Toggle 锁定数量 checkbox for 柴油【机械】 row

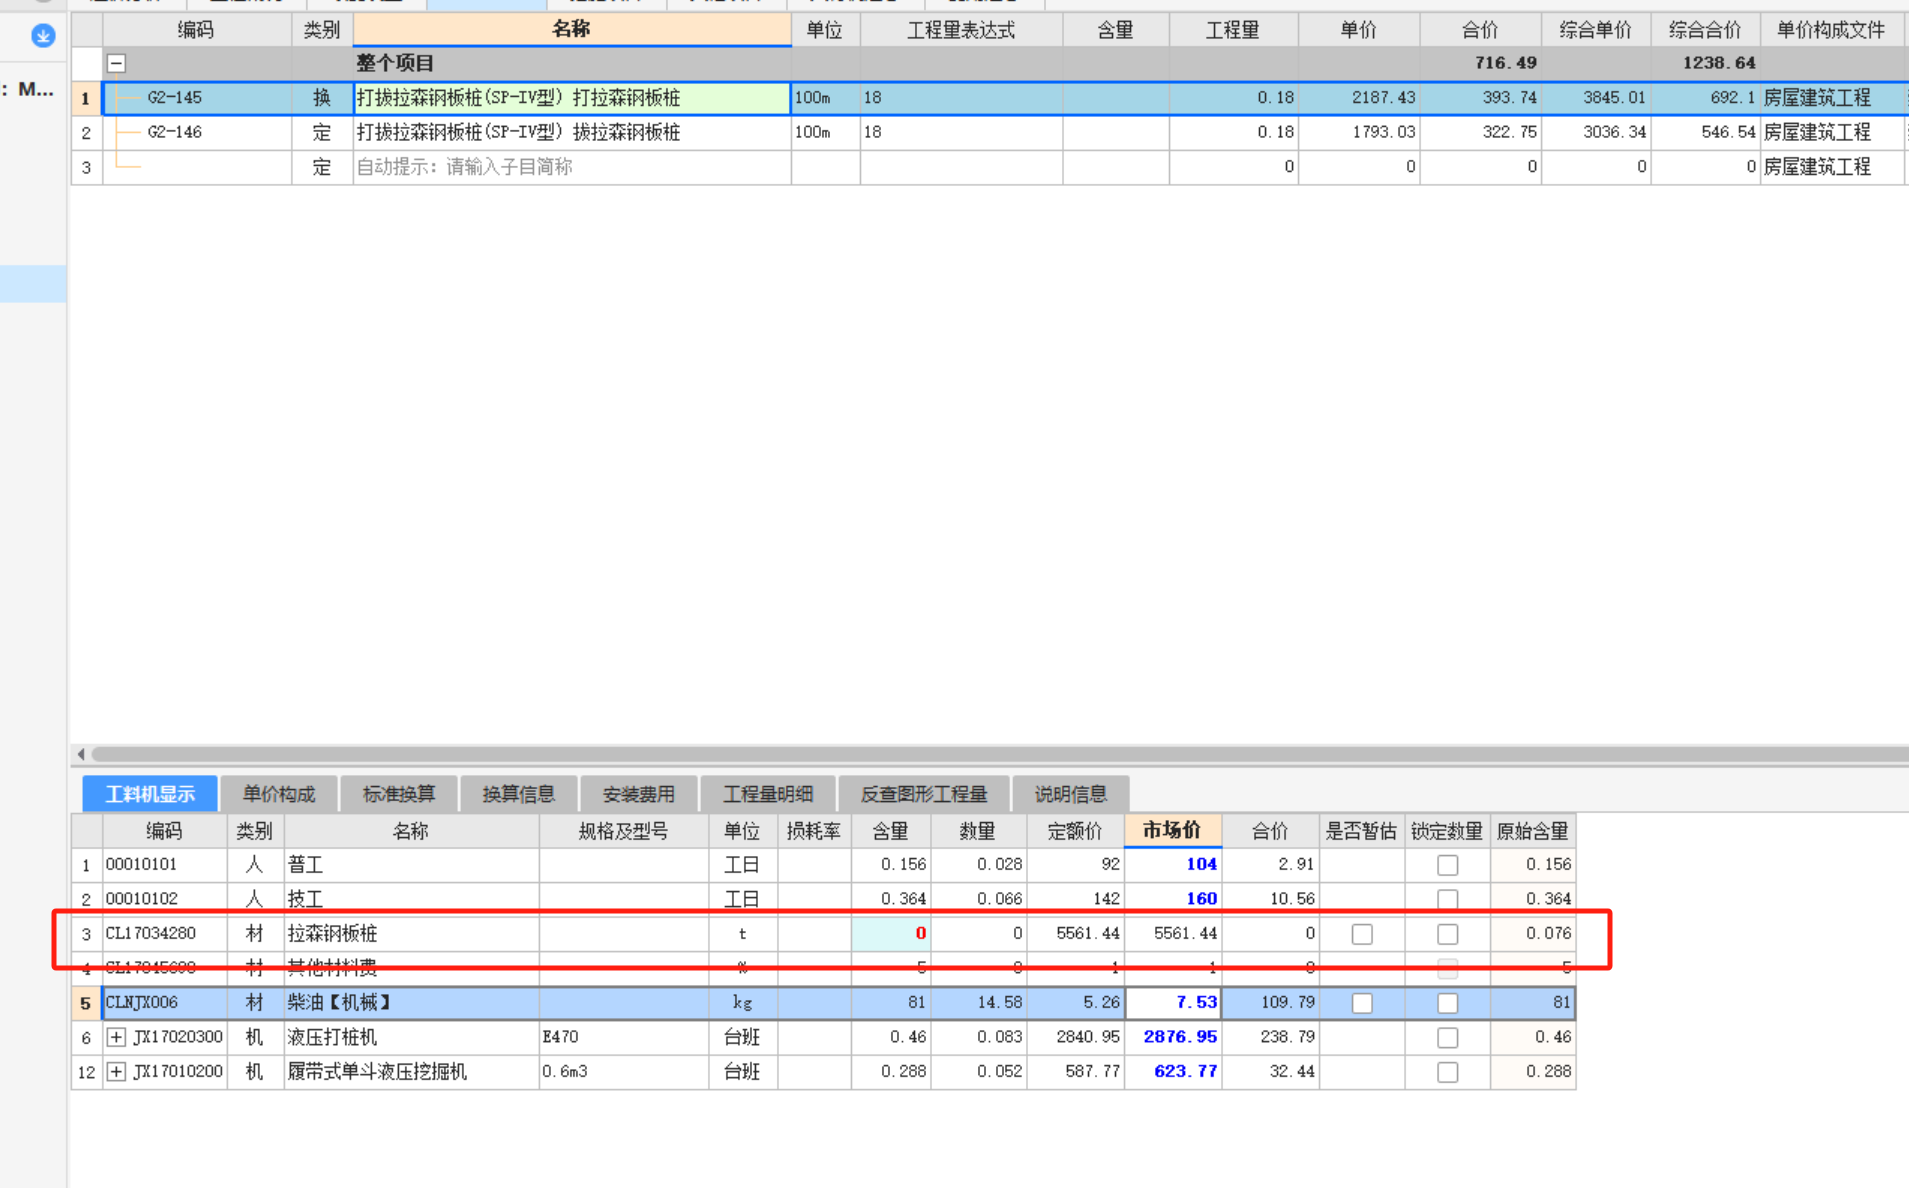point(1447,1003)
